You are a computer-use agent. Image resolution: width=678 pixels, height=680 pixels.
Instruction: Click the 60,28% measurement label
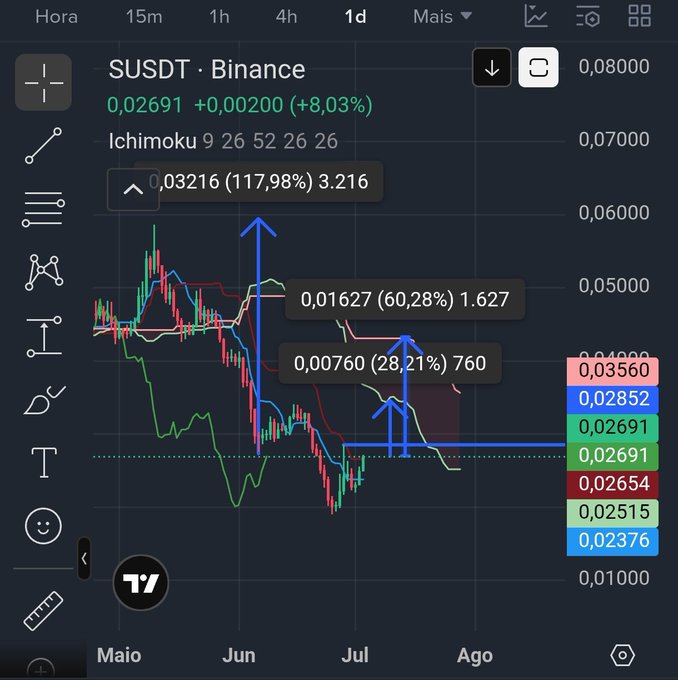(x=405, y=300)
